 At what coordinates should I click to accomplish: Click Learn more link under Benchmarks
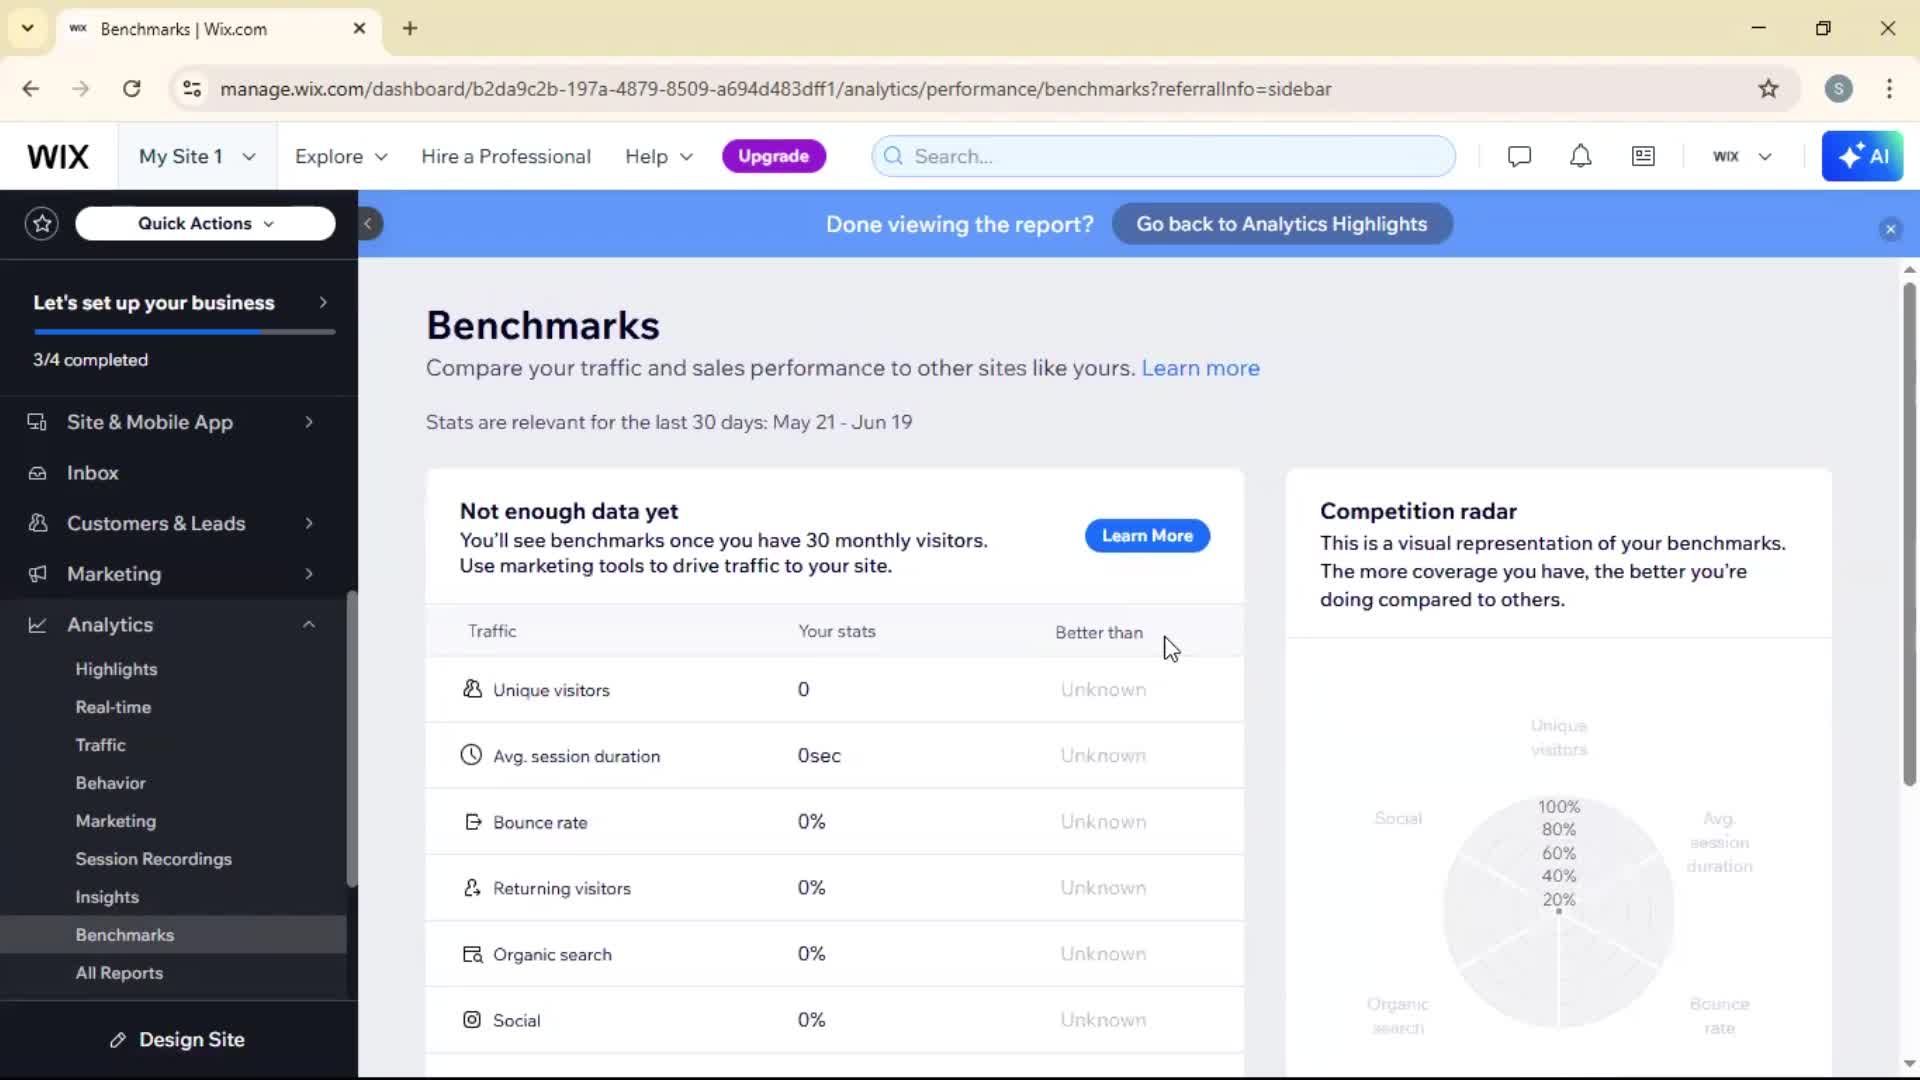point(1200,368)
